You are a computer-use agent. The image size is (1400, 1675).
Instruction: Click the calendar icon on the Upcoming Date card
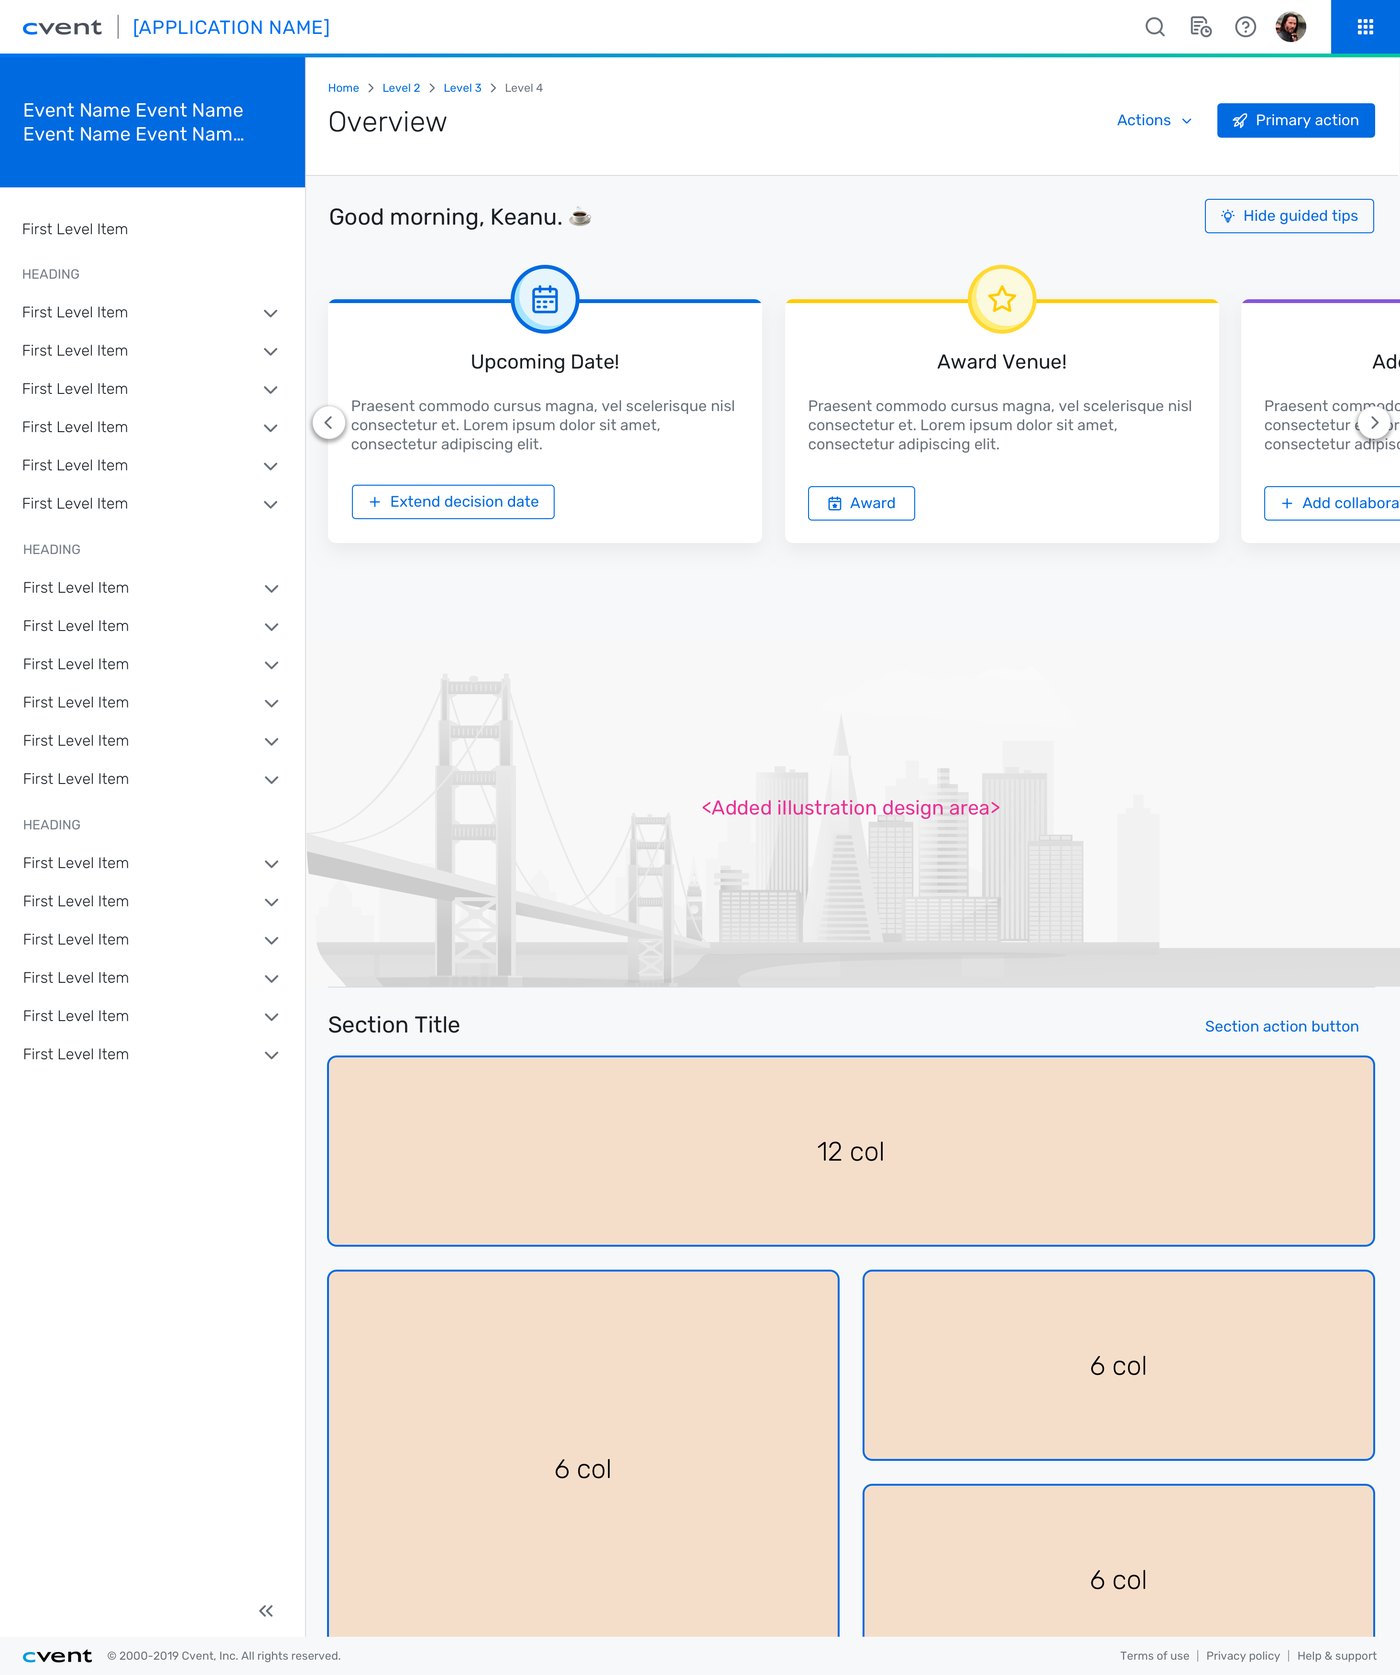point(545,299)
